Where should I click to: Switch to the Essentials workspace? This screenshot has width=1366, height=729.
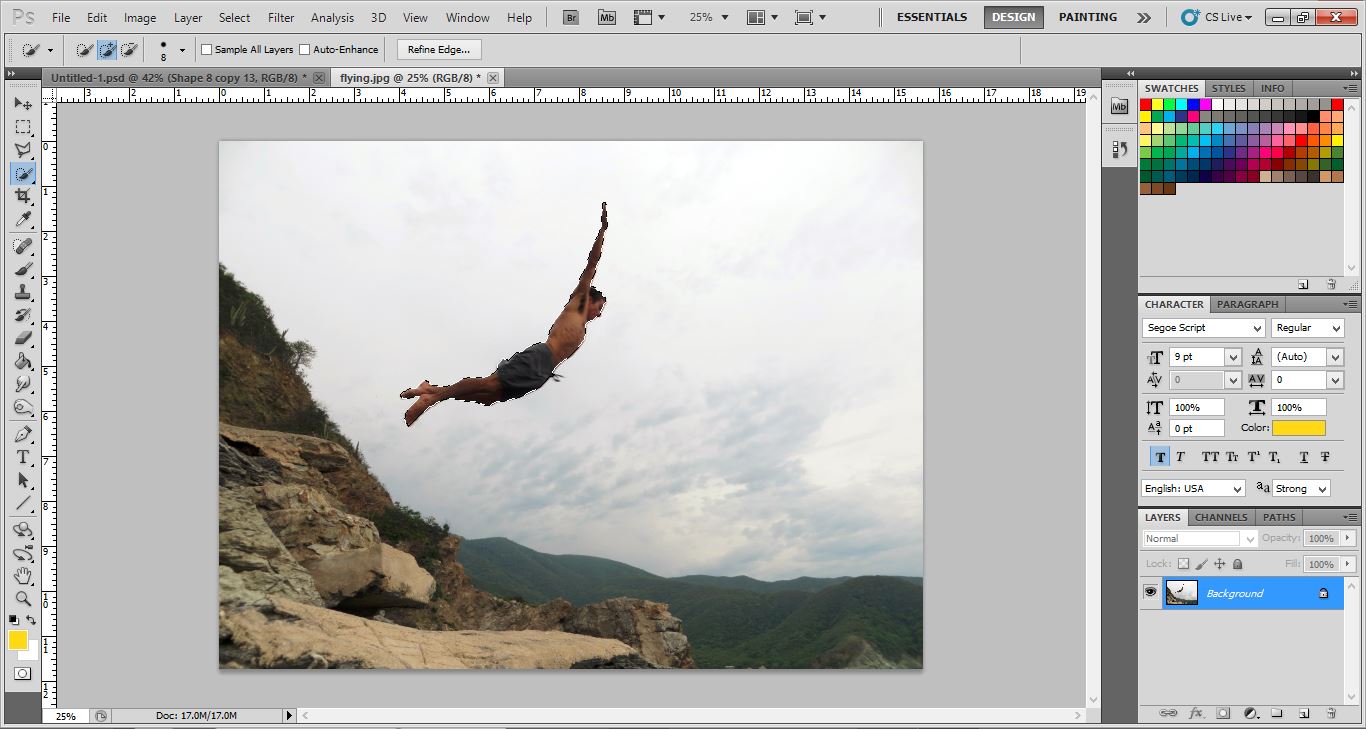tap(932, 17)
